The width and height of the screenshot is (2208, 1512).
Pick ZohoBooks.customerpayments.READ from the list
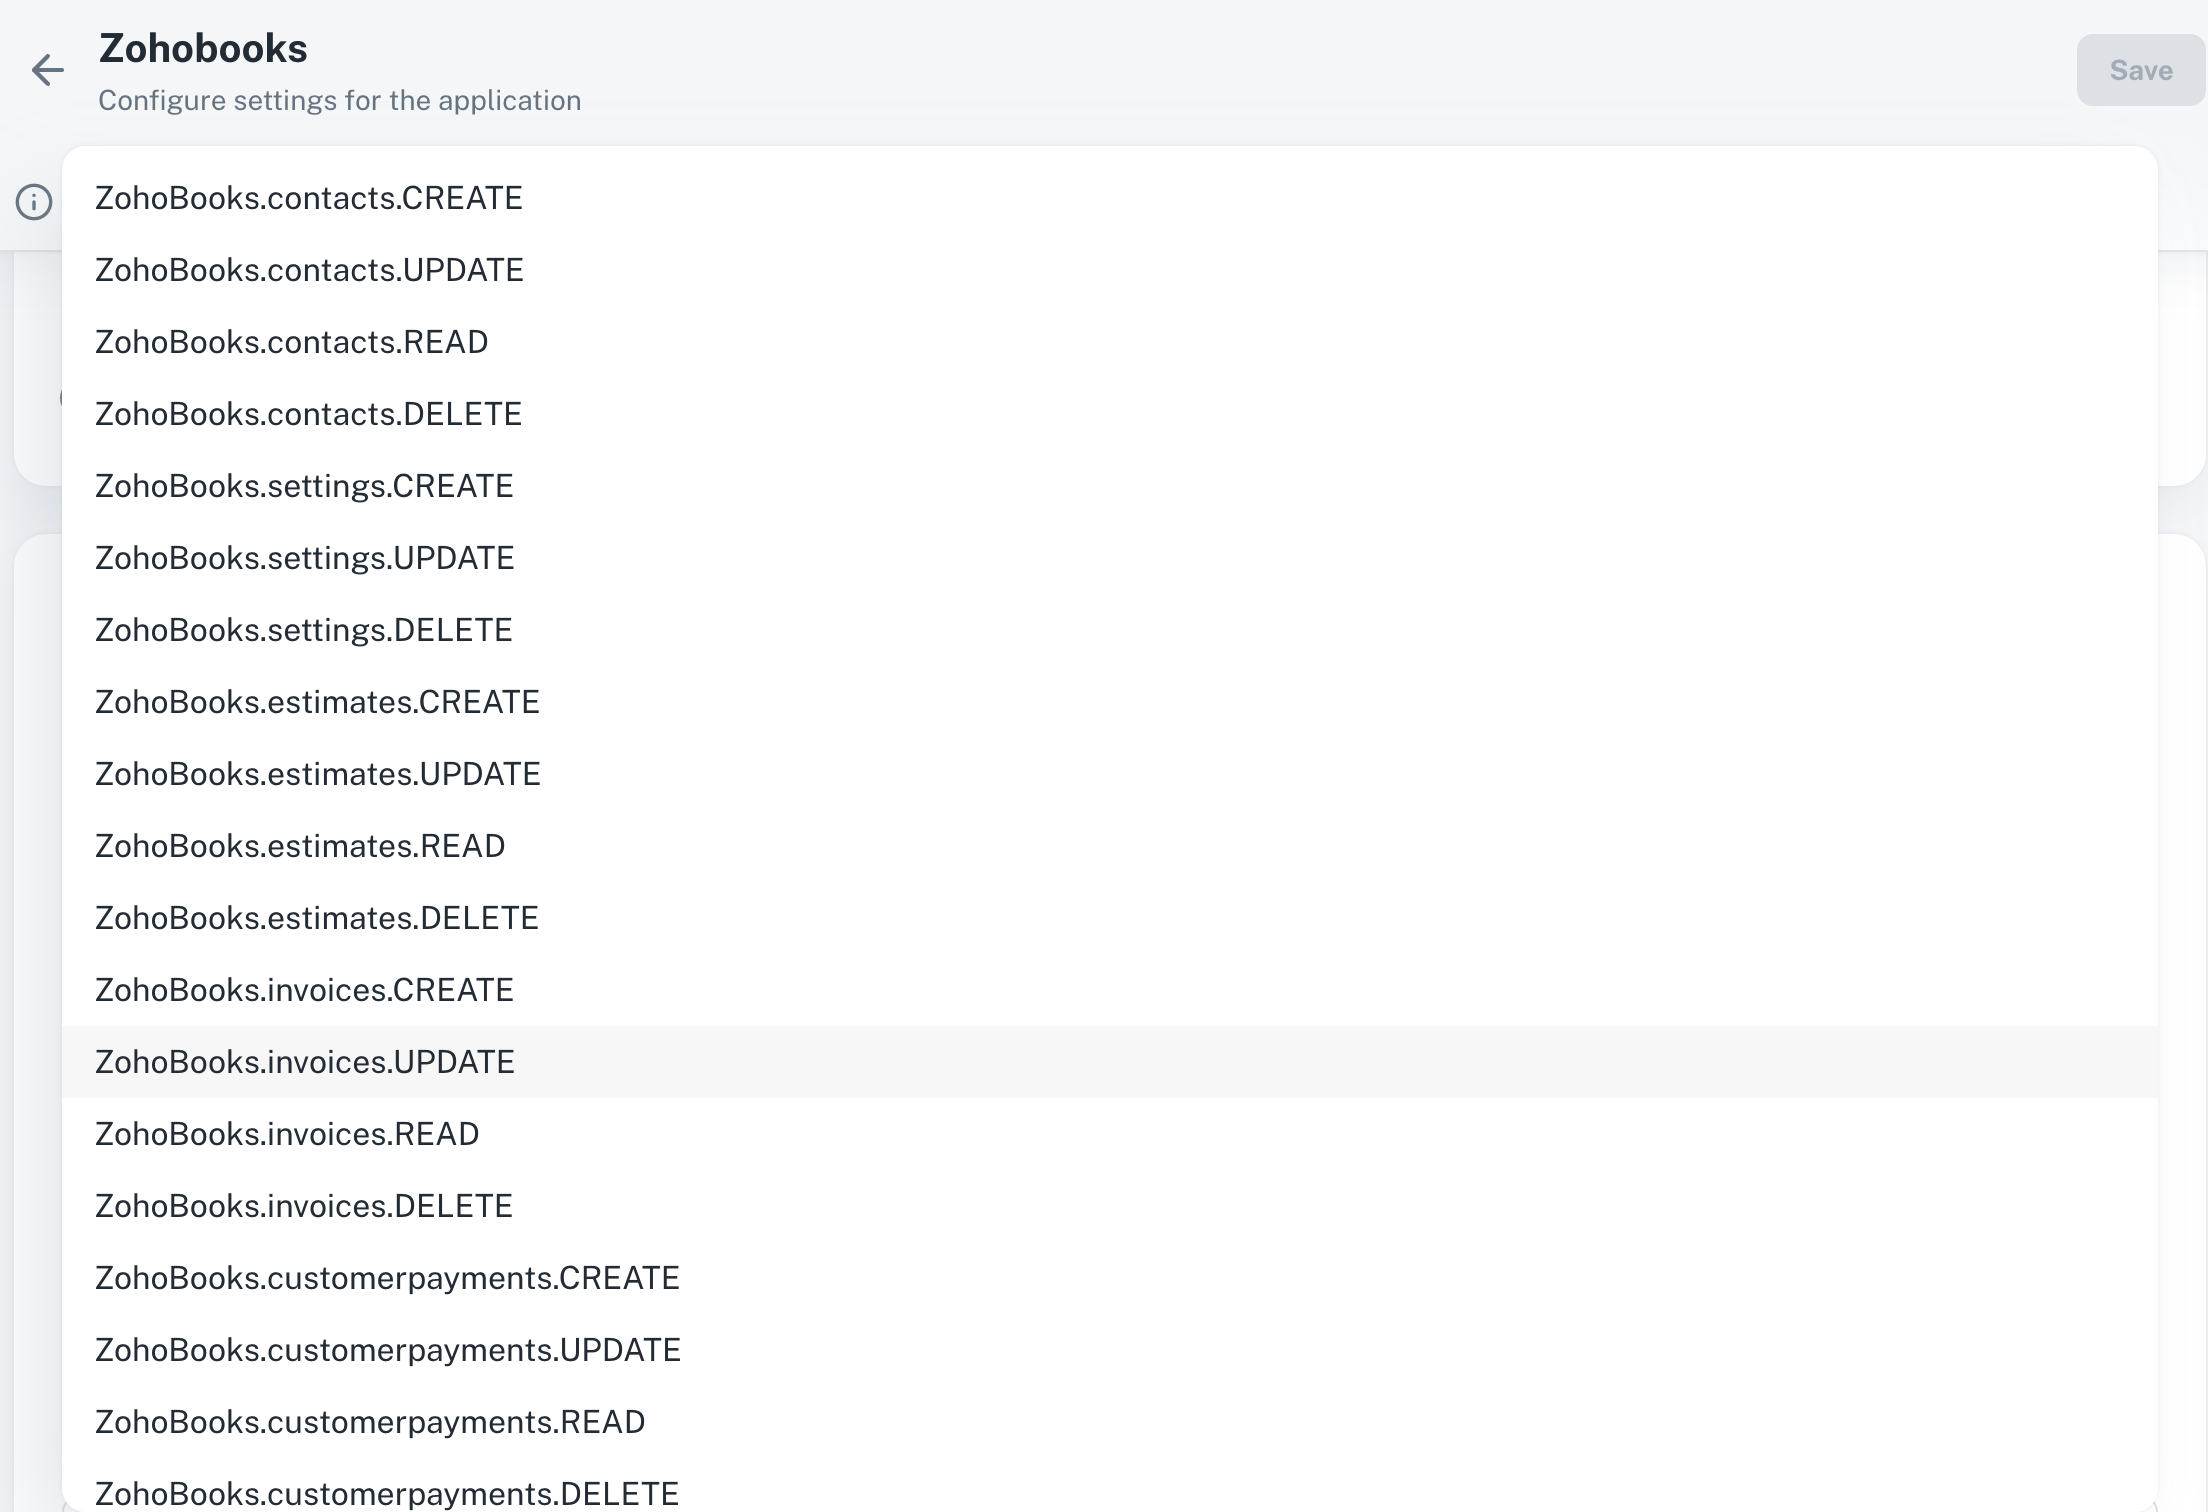point(369,1421)
